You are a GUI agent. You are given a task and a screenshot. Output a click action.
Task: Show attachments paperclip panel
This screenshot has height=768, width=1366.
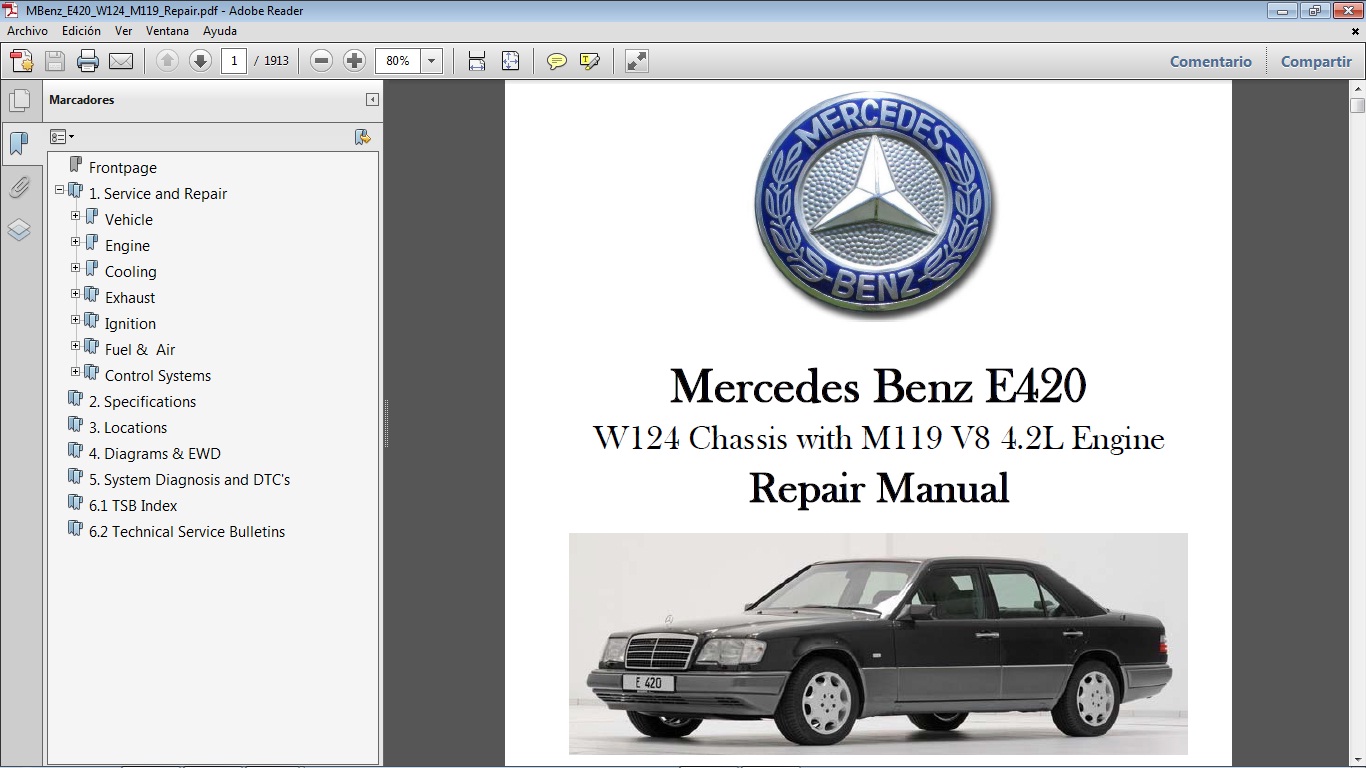coord(19,187)
